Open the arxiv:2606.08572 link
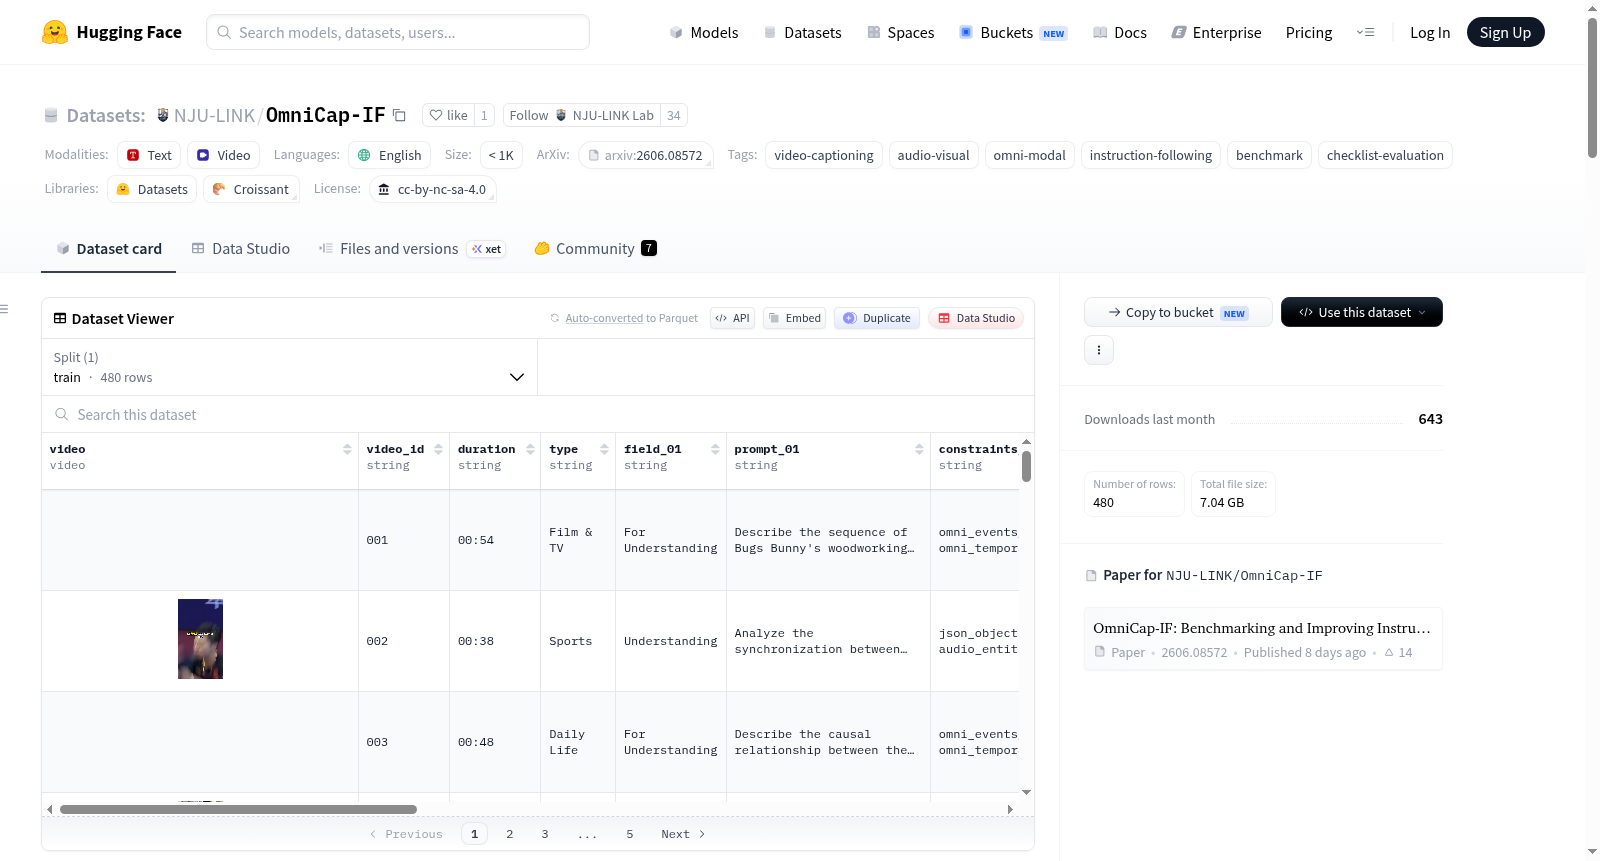This screenshot has width=1600, height=861. 646,155
